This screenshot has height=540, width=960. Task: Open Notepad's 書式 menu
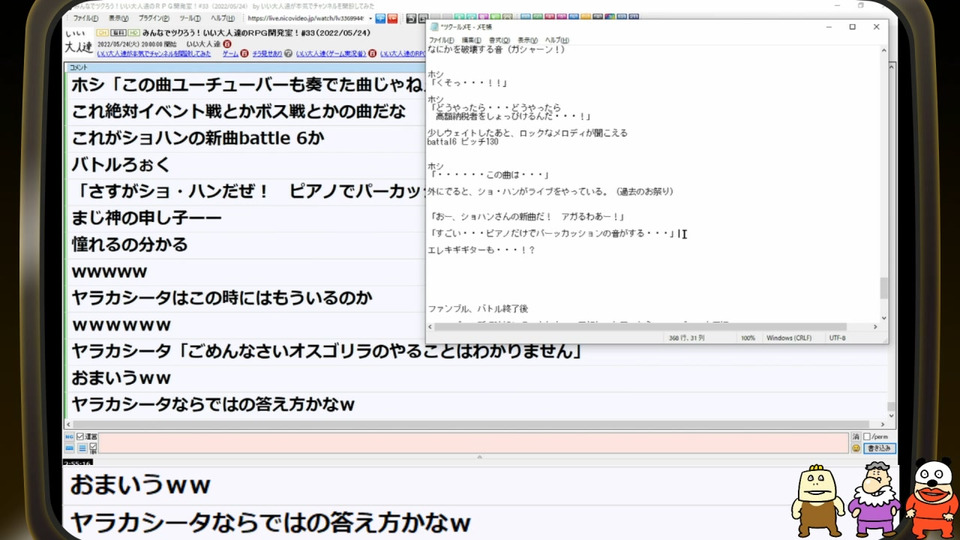click(499, 40)
